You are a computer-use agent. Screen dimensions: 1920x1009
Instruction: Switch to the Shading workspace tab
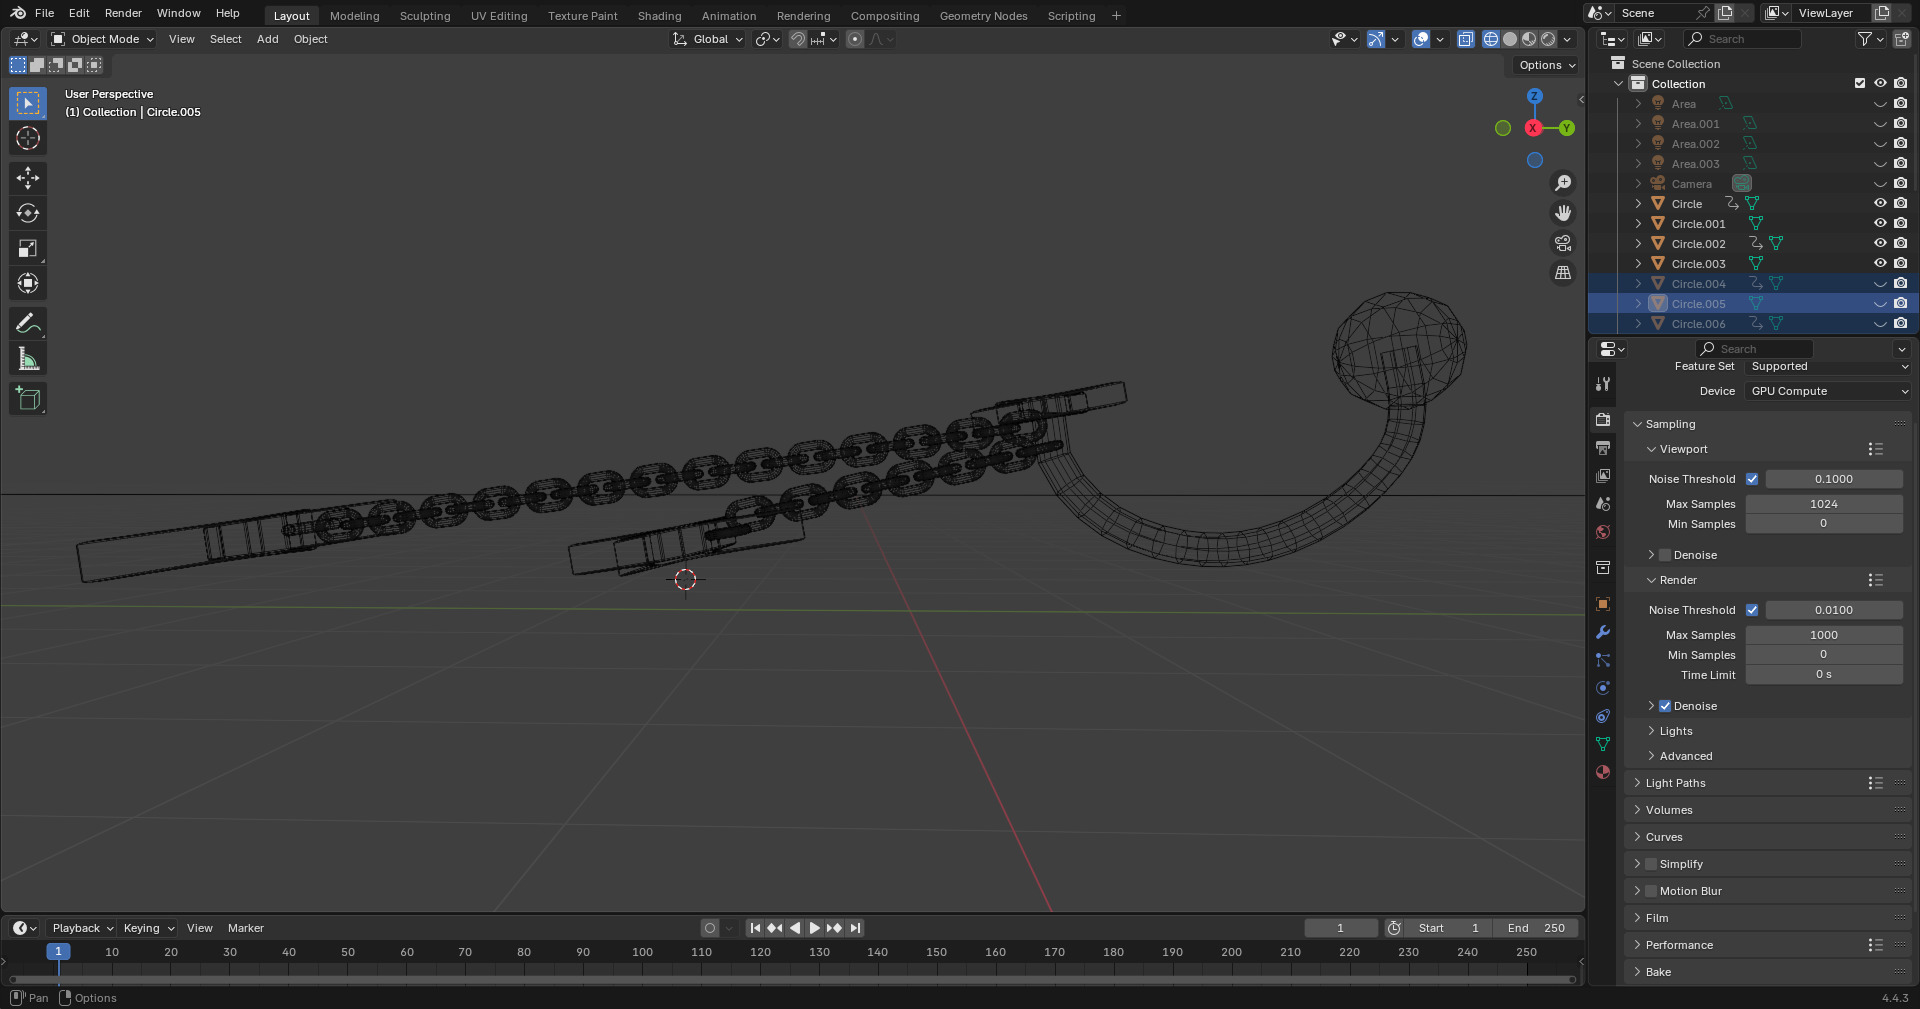coord(660,16)
